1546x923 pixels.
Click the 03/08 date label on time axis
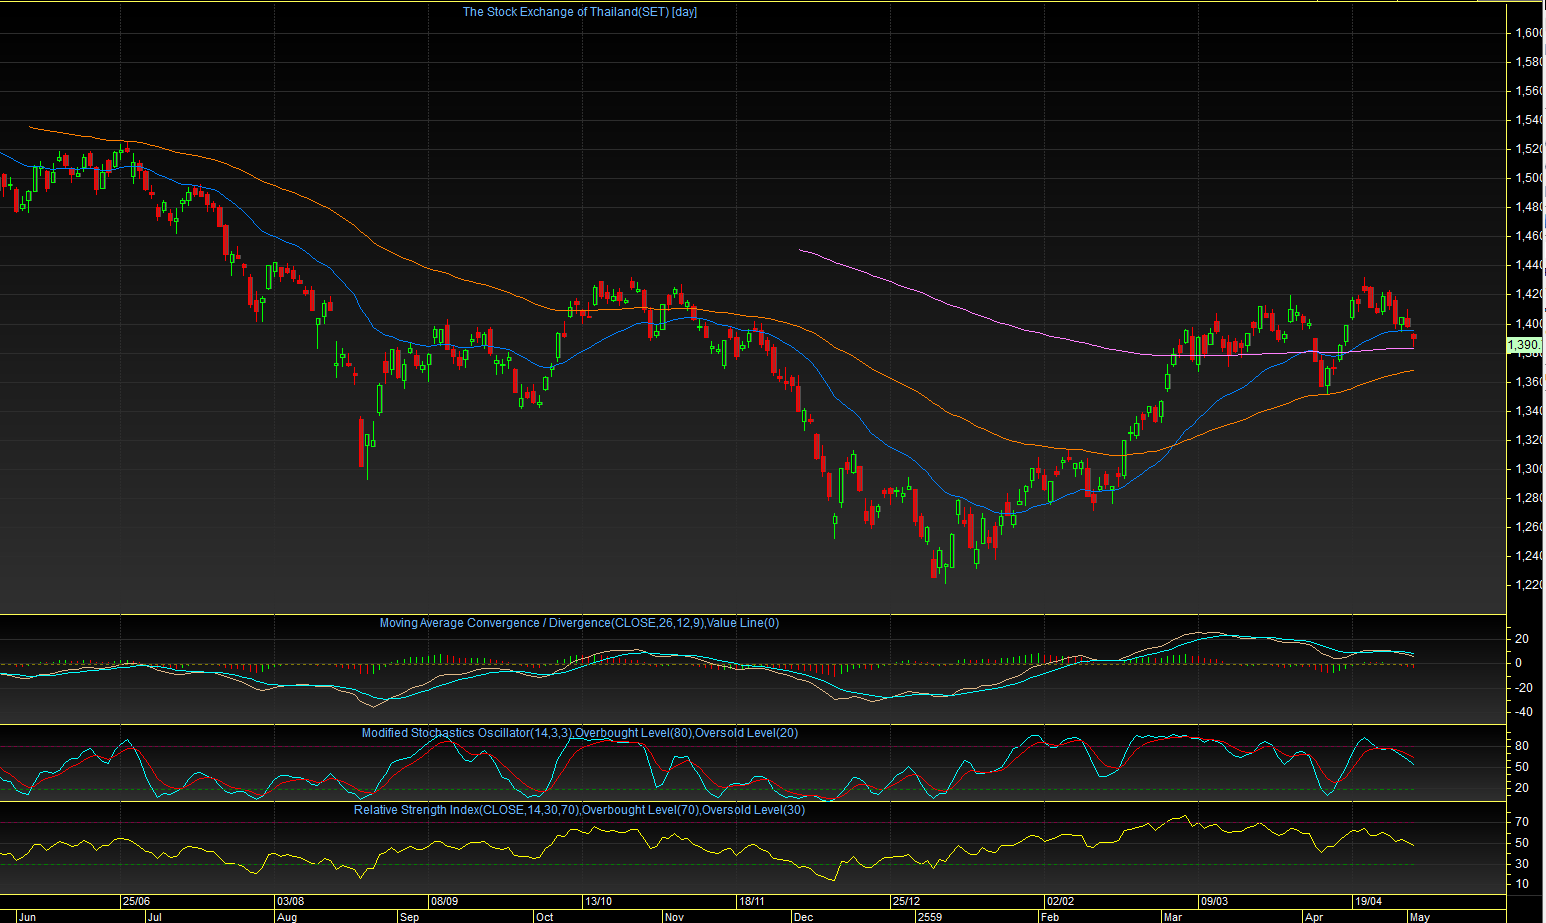pos(290,902)
